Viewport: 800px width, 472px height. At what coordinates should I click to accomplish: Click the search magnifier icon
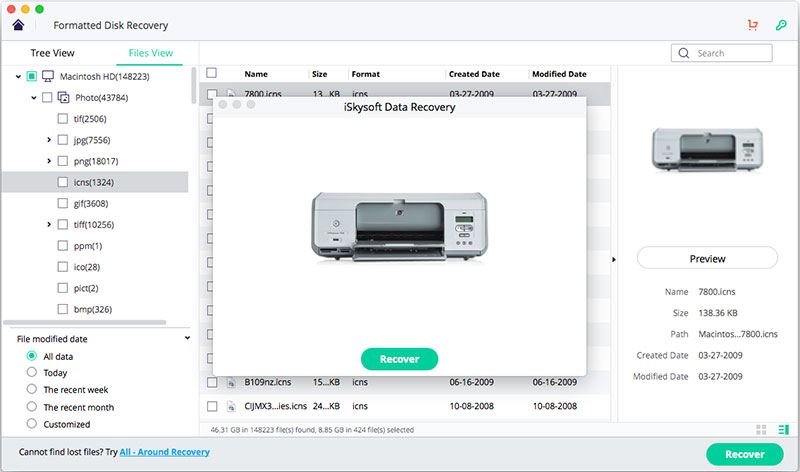tap(684, 53)
